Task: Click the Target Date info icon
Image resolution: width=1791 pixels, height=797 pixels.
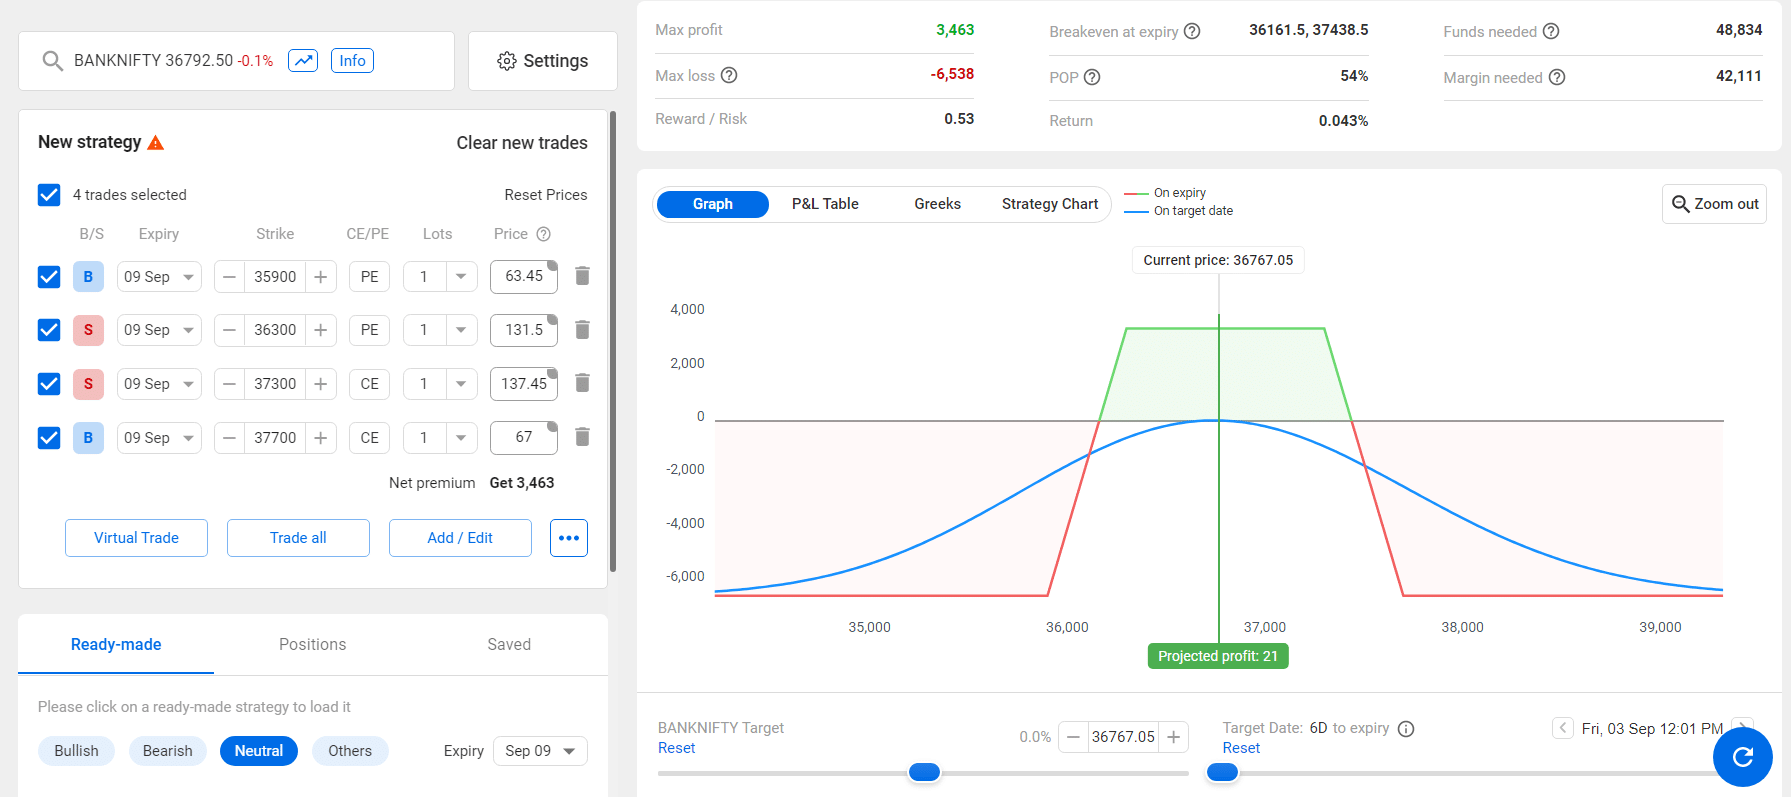Action: [1406, 729]
